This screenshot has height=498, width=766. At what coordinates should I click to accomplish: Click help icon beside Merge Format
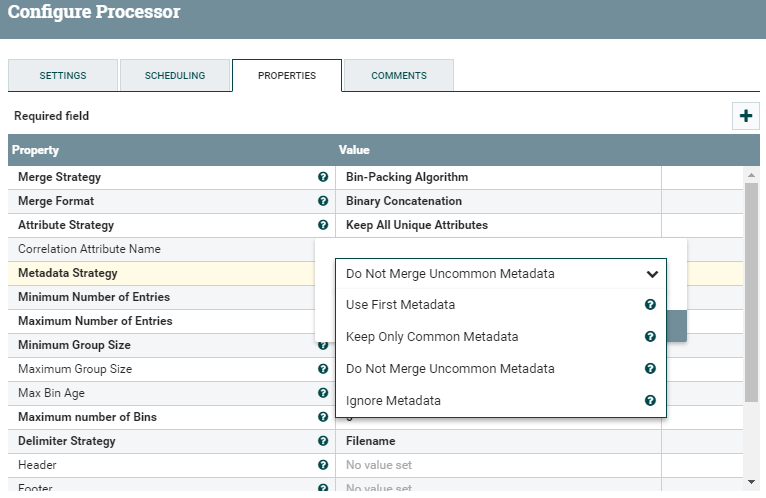323,201
